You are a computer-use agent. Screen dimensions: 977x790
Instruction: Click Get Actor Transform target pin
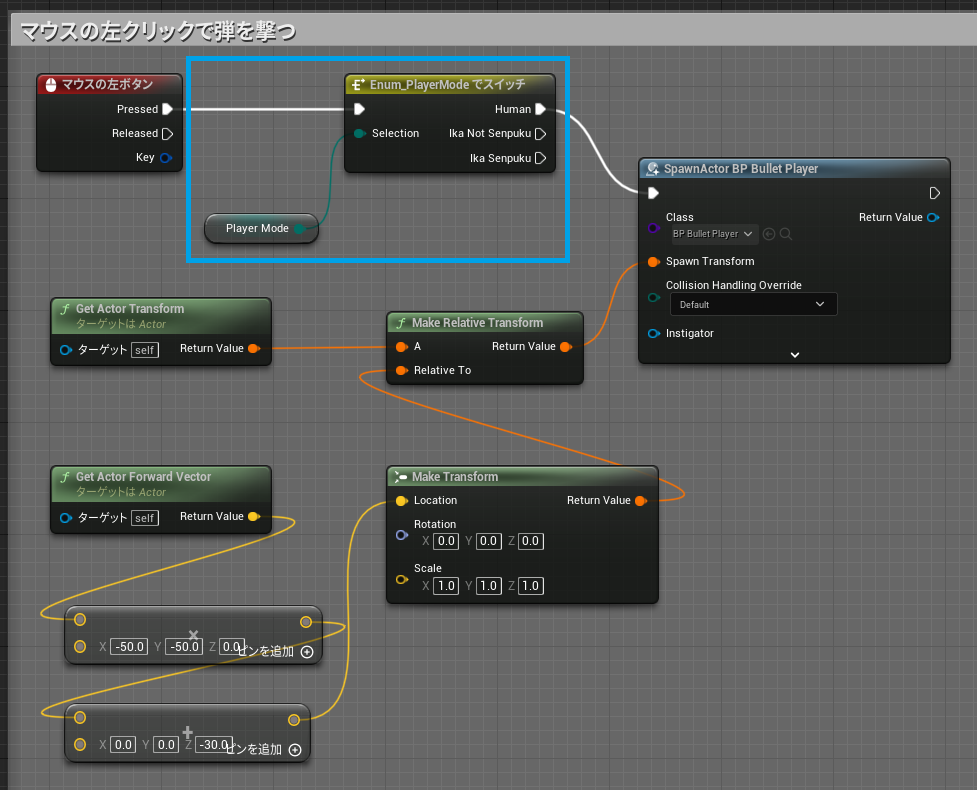pos(65,350)
